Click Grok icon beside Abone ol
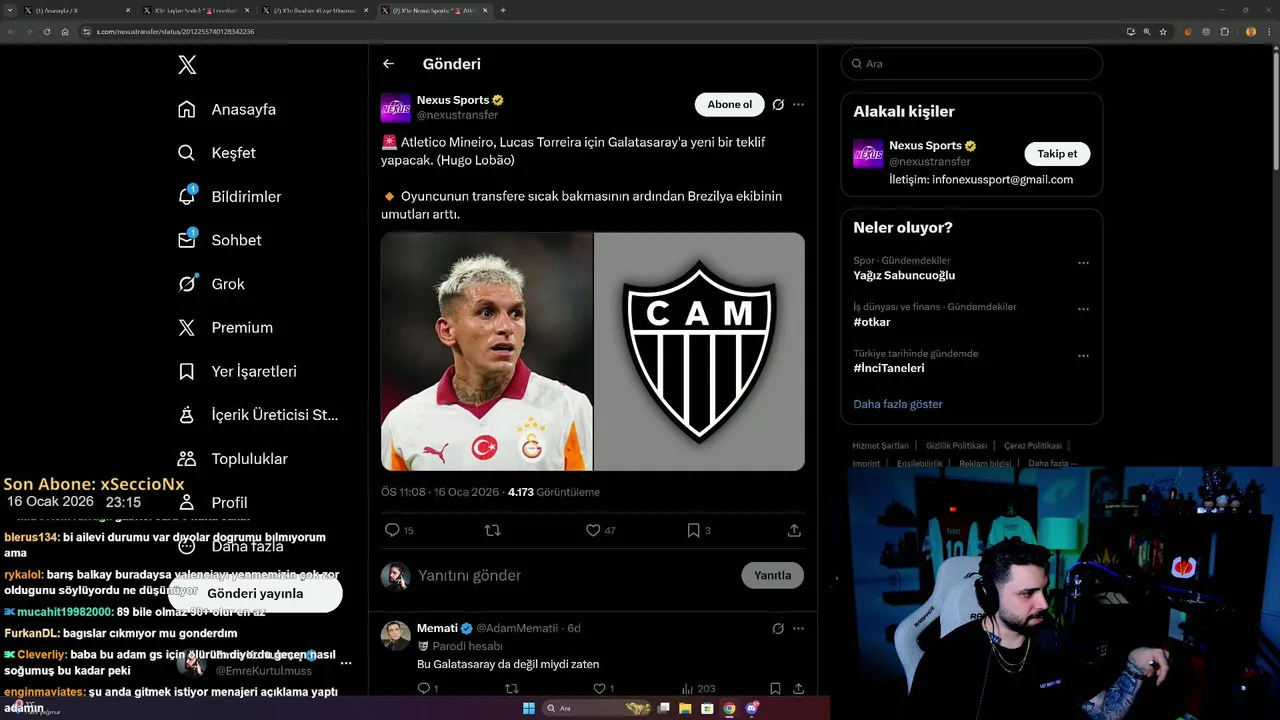The image size is (1280, 720). (778, 104)
